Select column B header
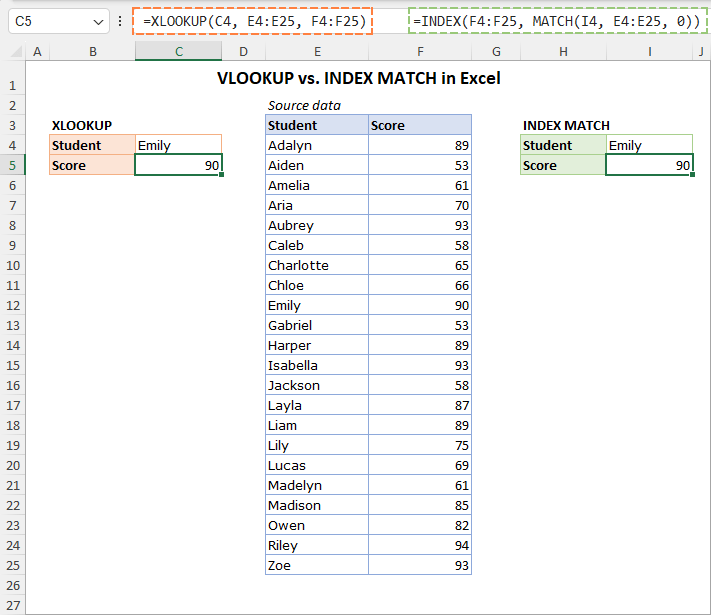The width and height of the screenshot is (711, 615). 93,52
